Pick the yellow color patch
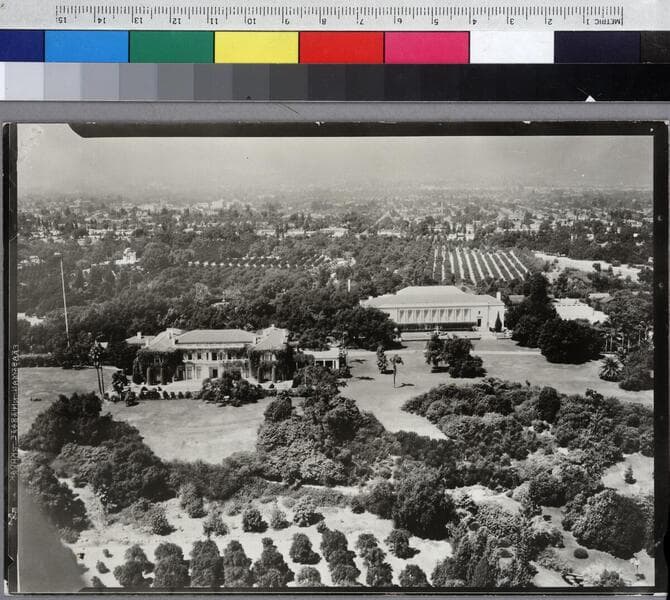The width and height of the screenshot is (670, 600). pos(256,47)
